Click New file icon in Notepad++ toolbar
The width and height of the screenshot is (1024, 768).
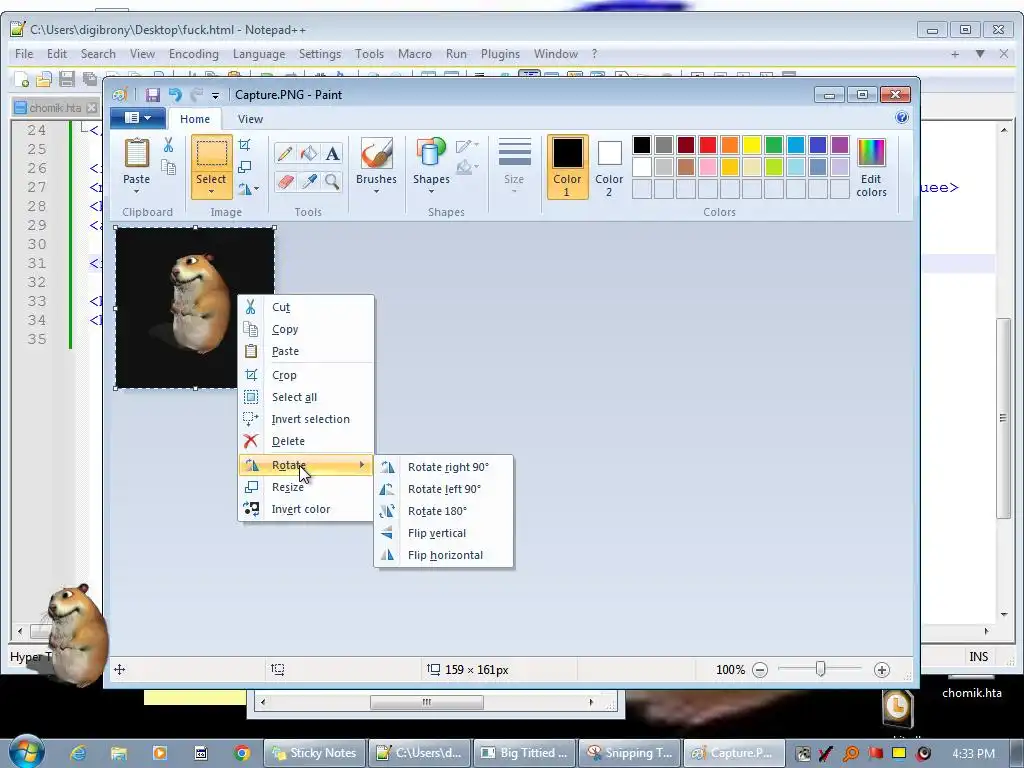coord(22,80)
